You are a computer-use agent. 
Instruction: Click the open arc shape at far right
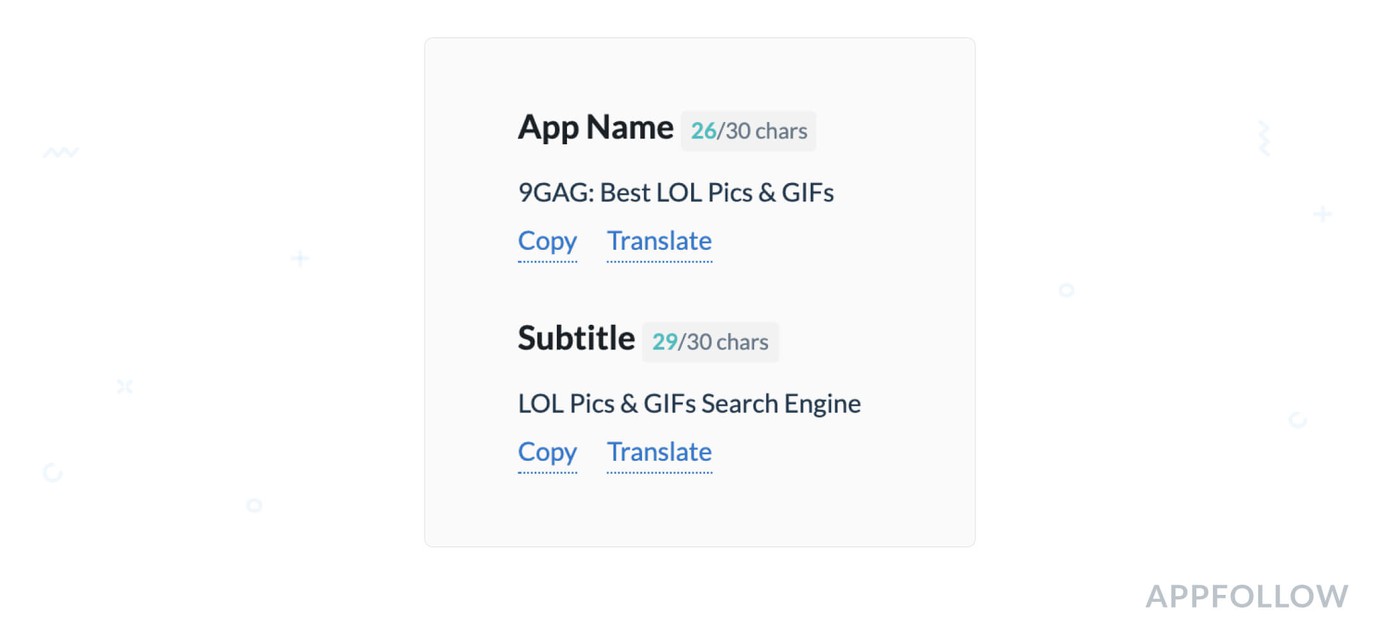point(1298,420)
